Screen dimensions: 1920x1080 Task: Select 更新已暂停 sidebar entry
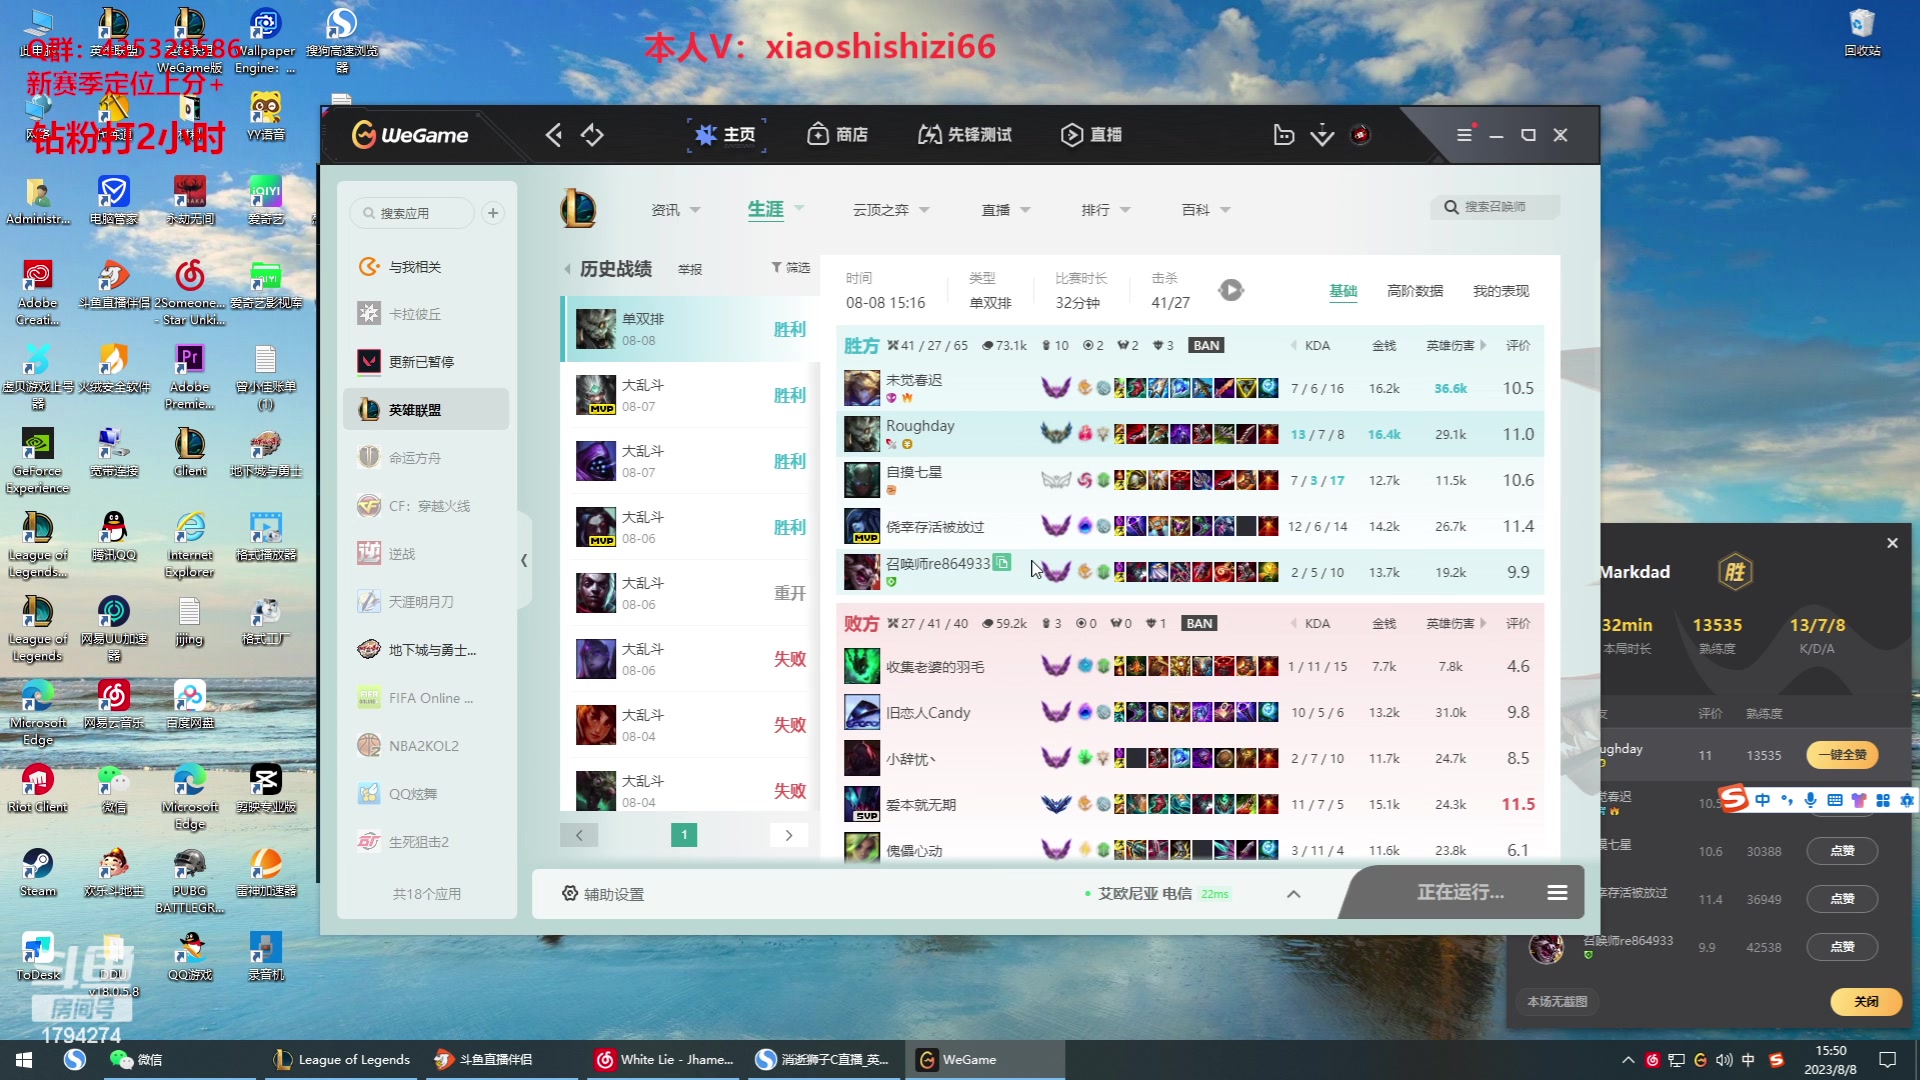tap(426, 362)
